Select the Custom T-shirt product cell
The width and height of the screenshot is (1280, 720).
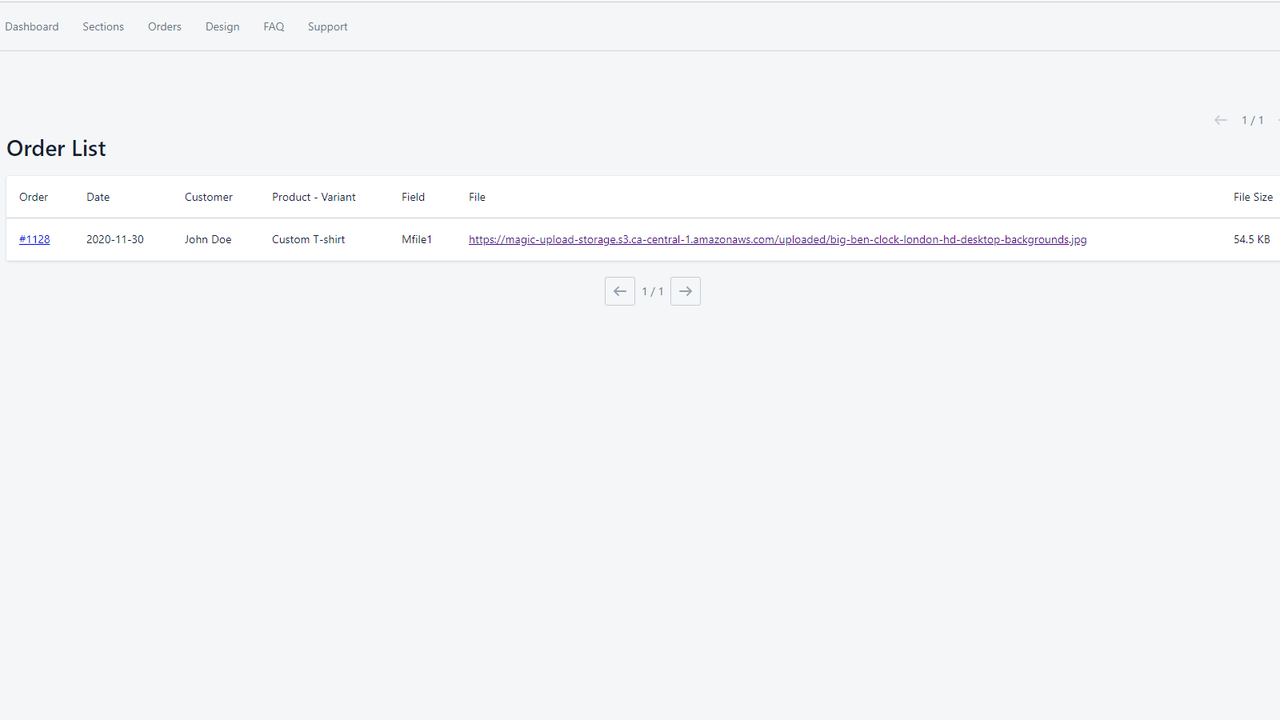pyautogui.click(x=308, y=239)
